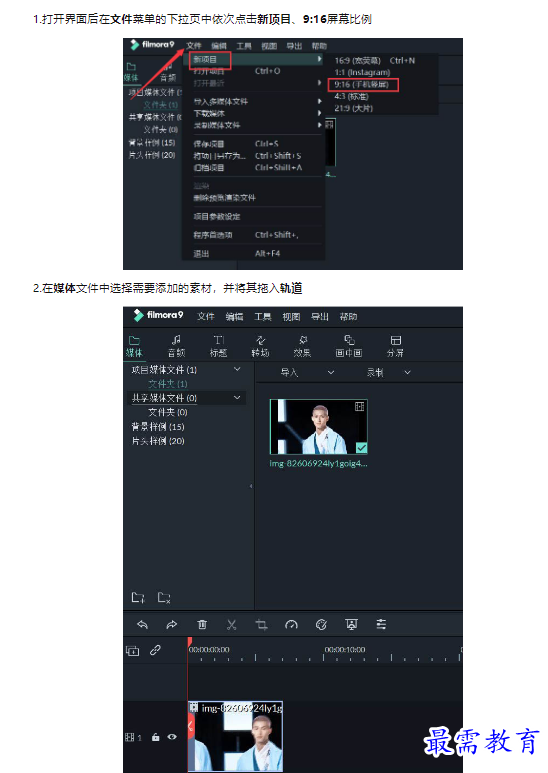
Task: Expand the 新项目 submenu arrow
Action: pos(319,59)
